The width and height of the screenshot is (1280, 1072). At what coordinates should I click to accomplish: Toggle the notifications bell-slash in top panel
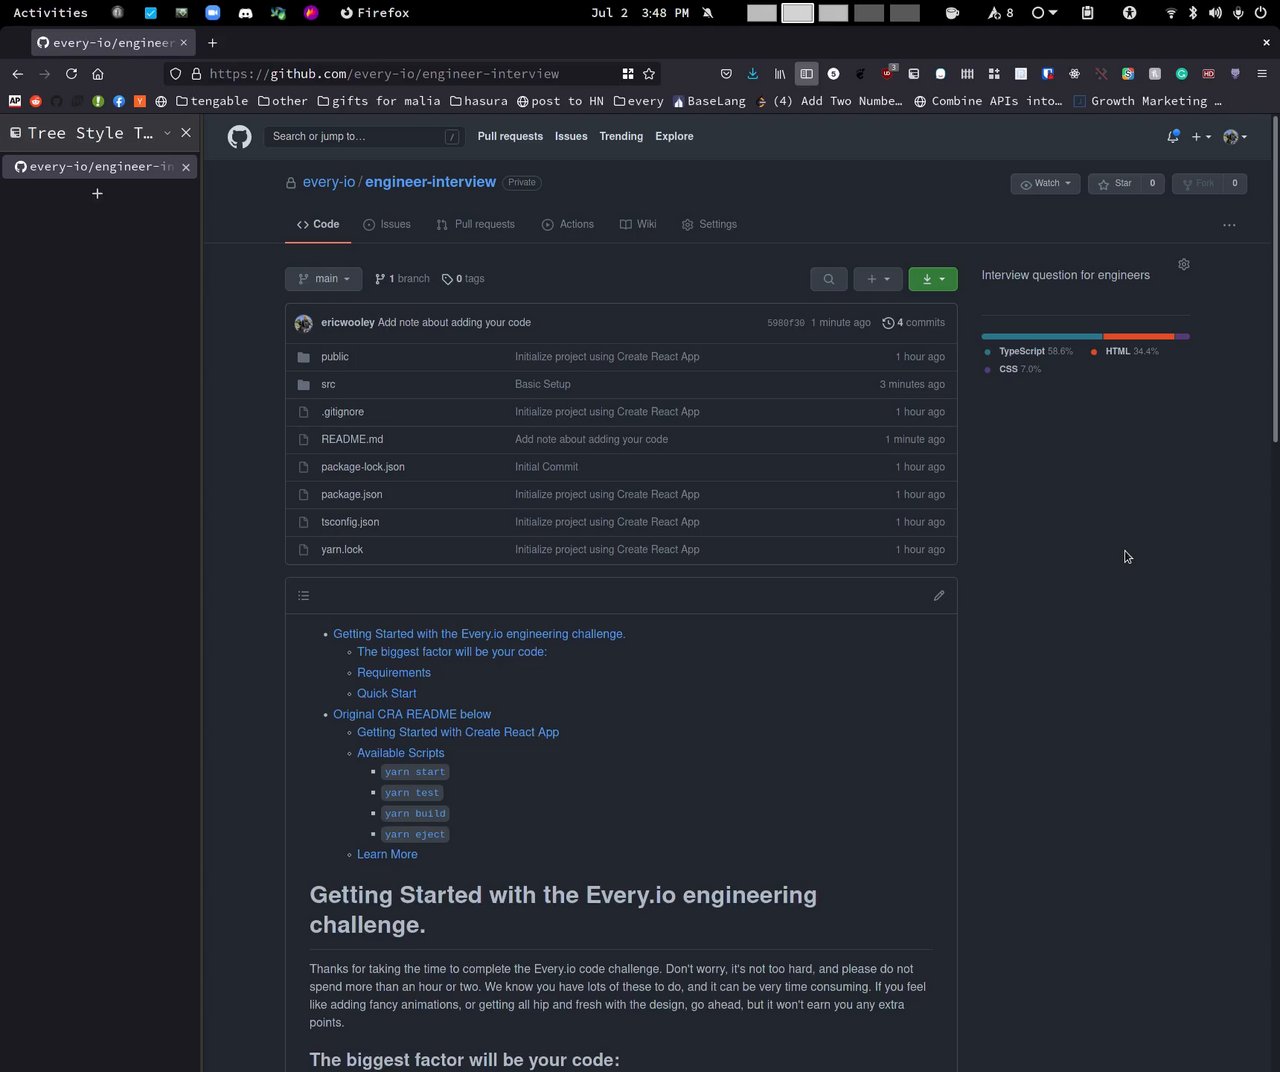tap(708, 13)
